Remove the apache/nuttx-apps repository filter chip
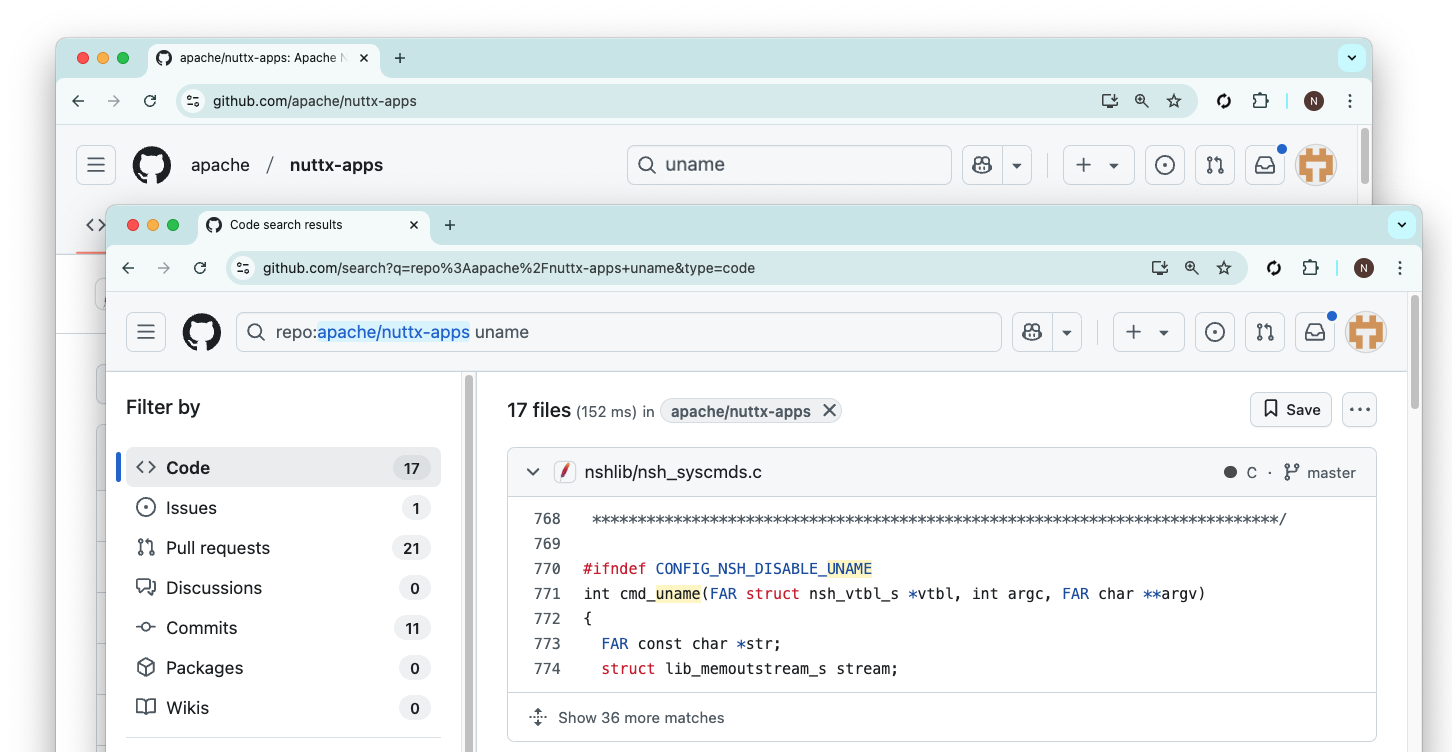The height and width of the screenshot is (752, 1452). coord(829,410)
